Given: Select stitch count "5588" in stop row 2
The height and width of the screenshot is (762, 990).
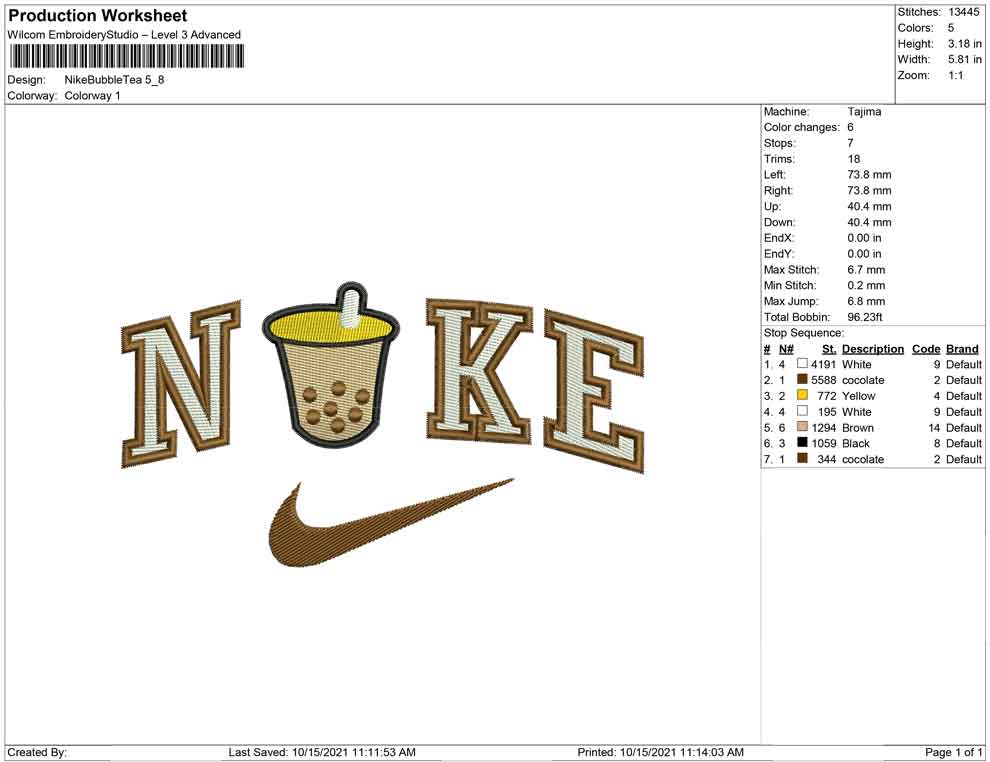Looking at the screenshot, I should point(824,380).
